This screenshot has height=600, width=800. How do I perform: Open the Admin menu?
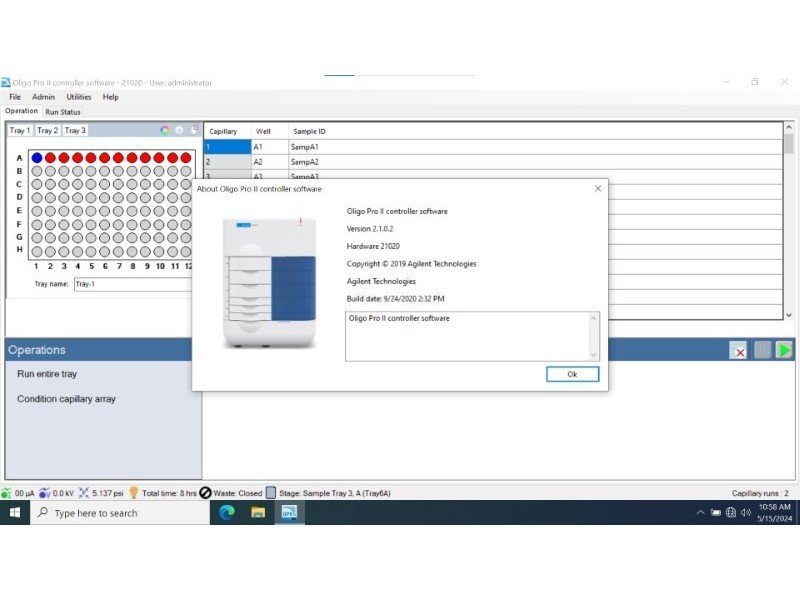click(43, 97)
